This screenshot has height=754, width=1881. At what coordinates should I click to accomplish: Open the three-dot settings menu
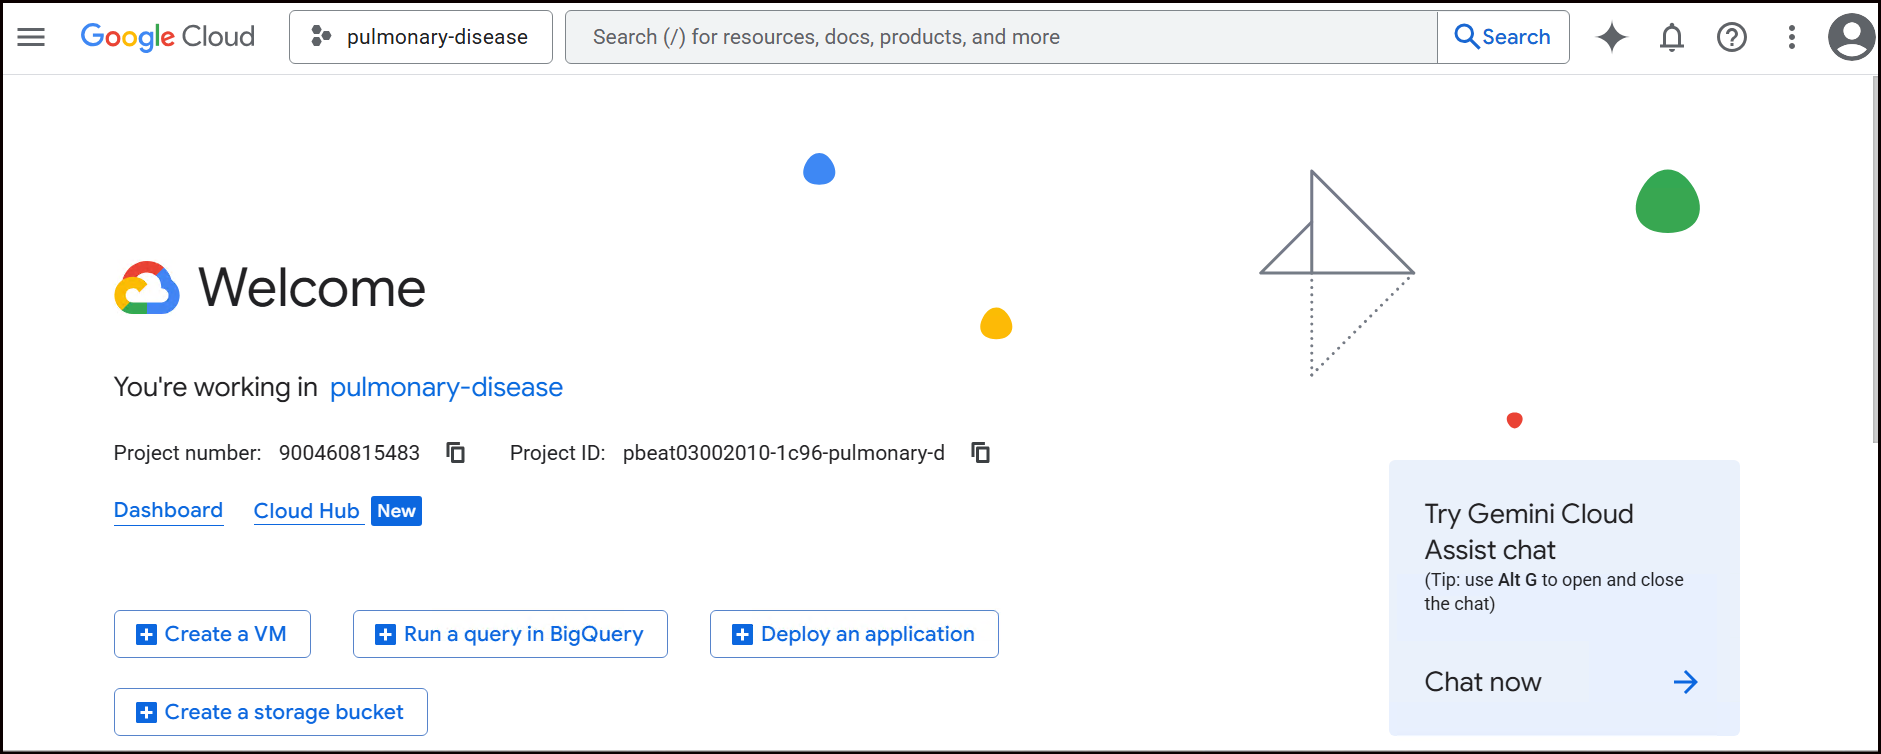[1792, 37]
